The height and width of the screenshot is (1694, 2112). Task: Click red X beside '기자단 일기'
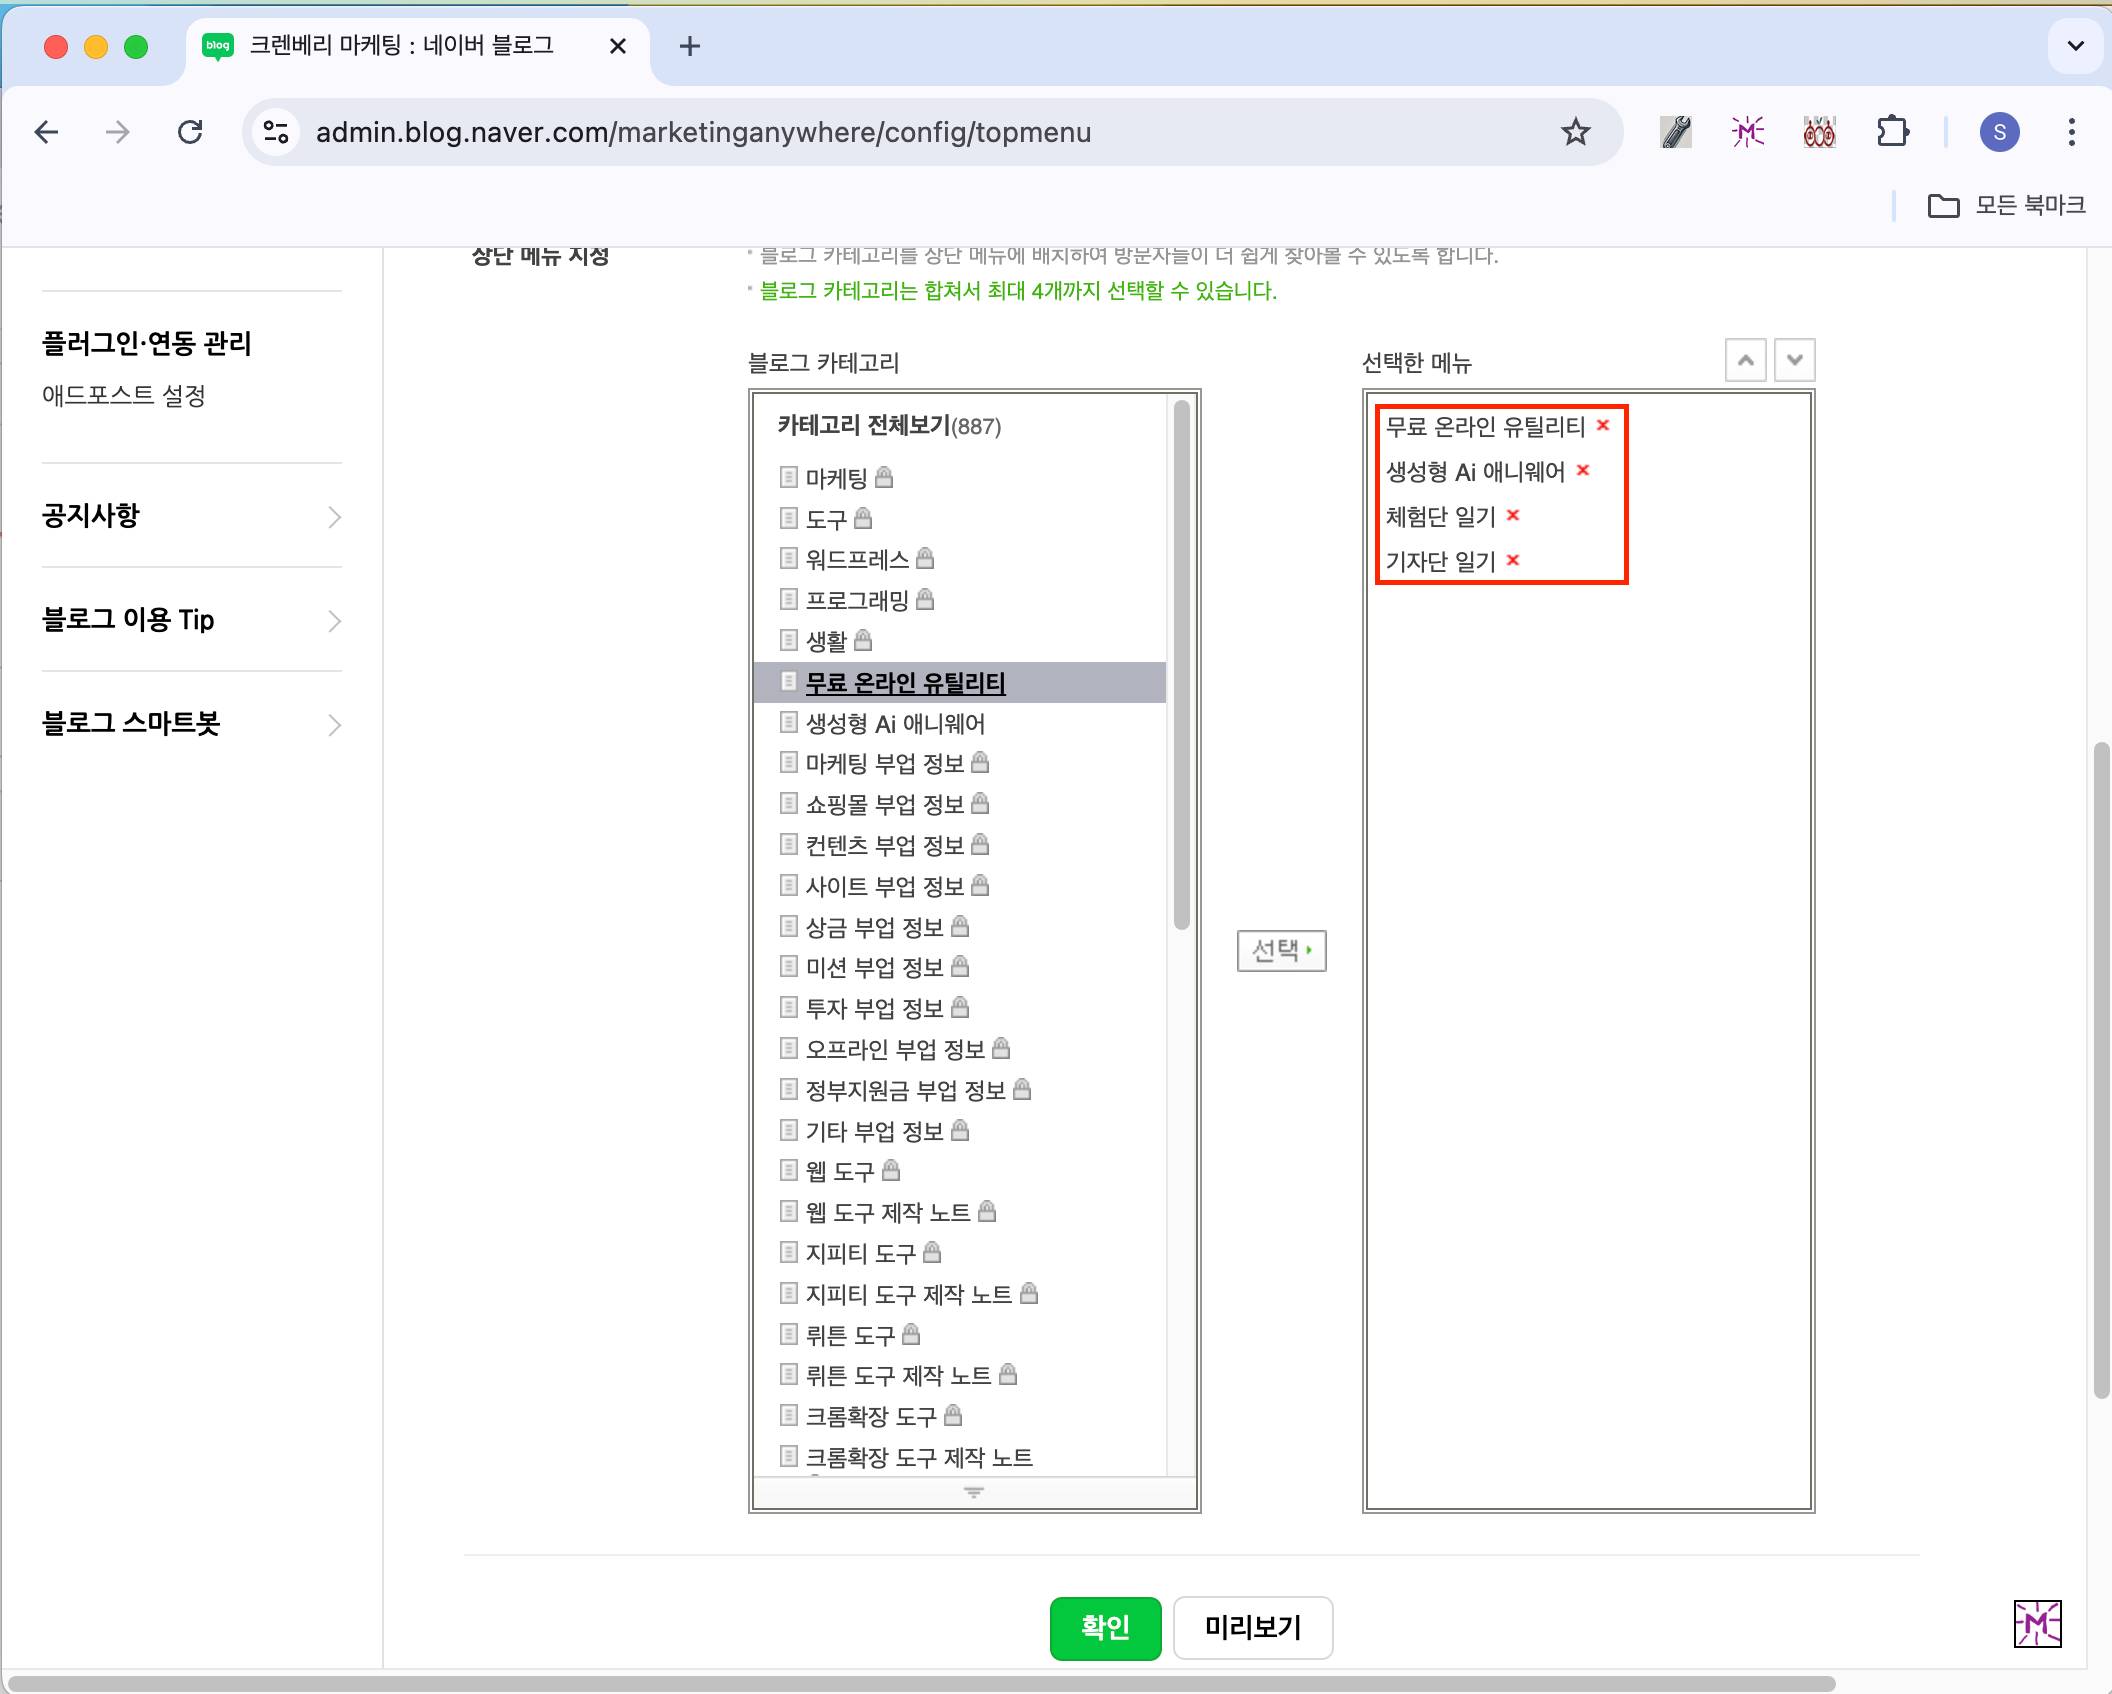point(1512,560)
